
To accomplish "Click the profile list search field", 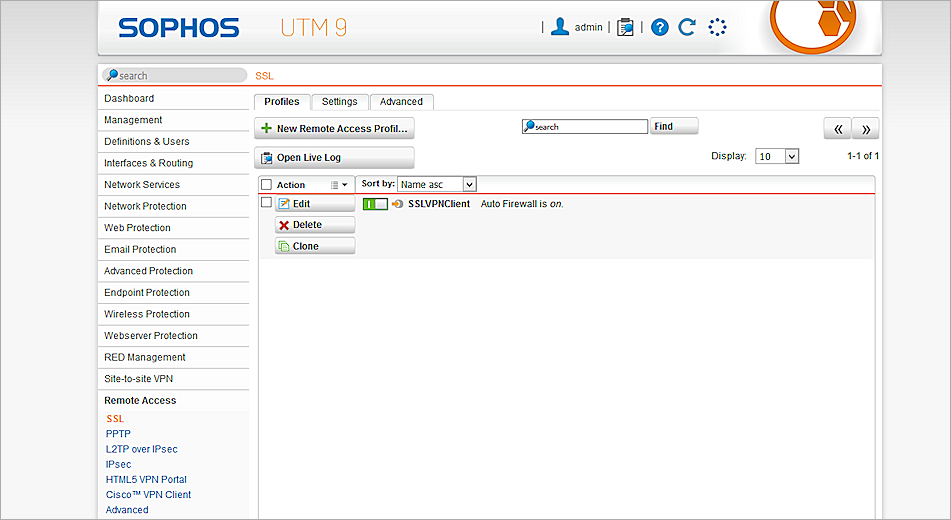I will coord(585,126).
